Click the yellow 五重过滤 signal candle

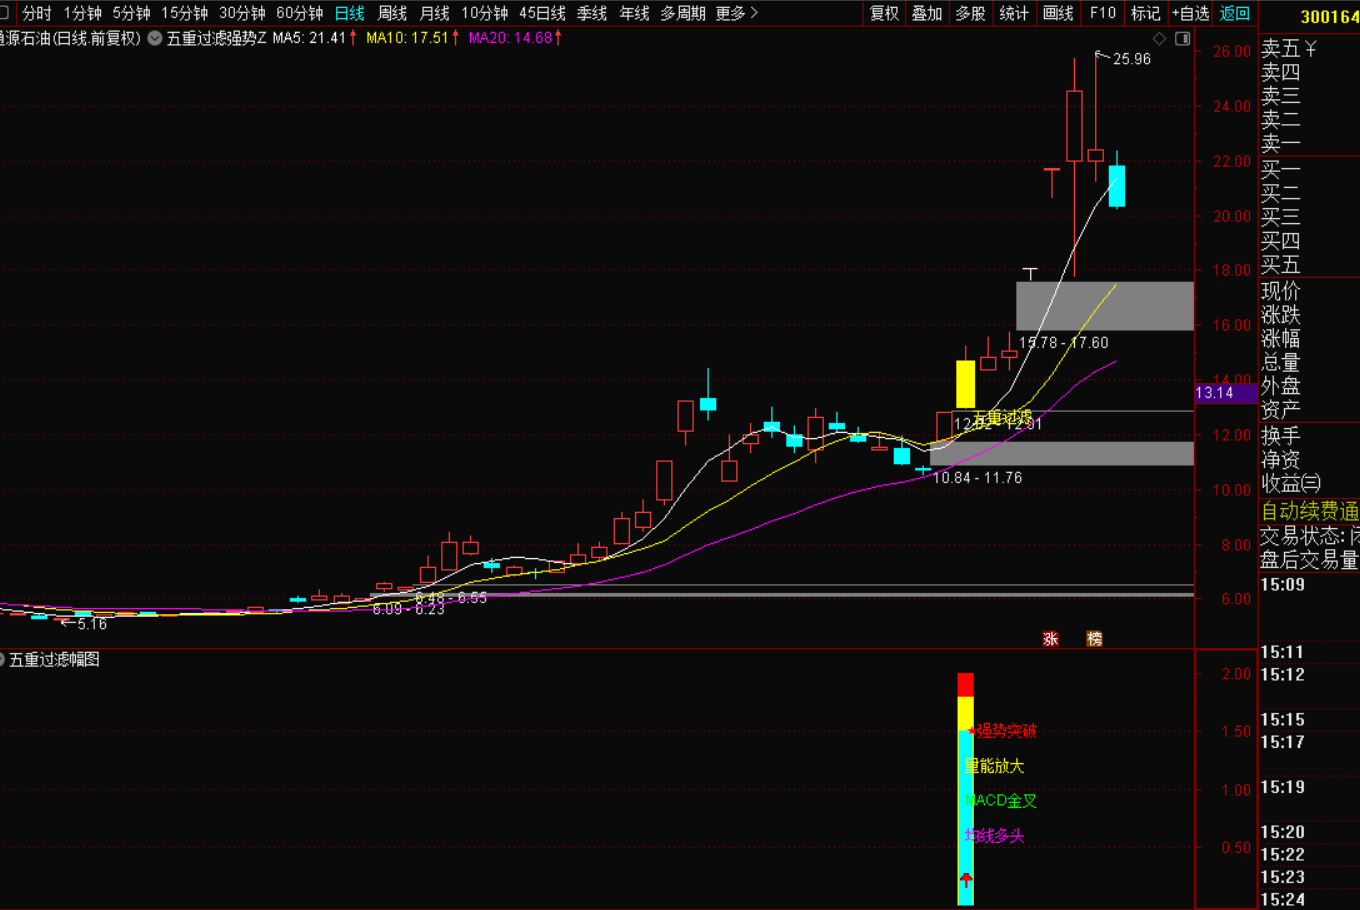tap(965, 384)
